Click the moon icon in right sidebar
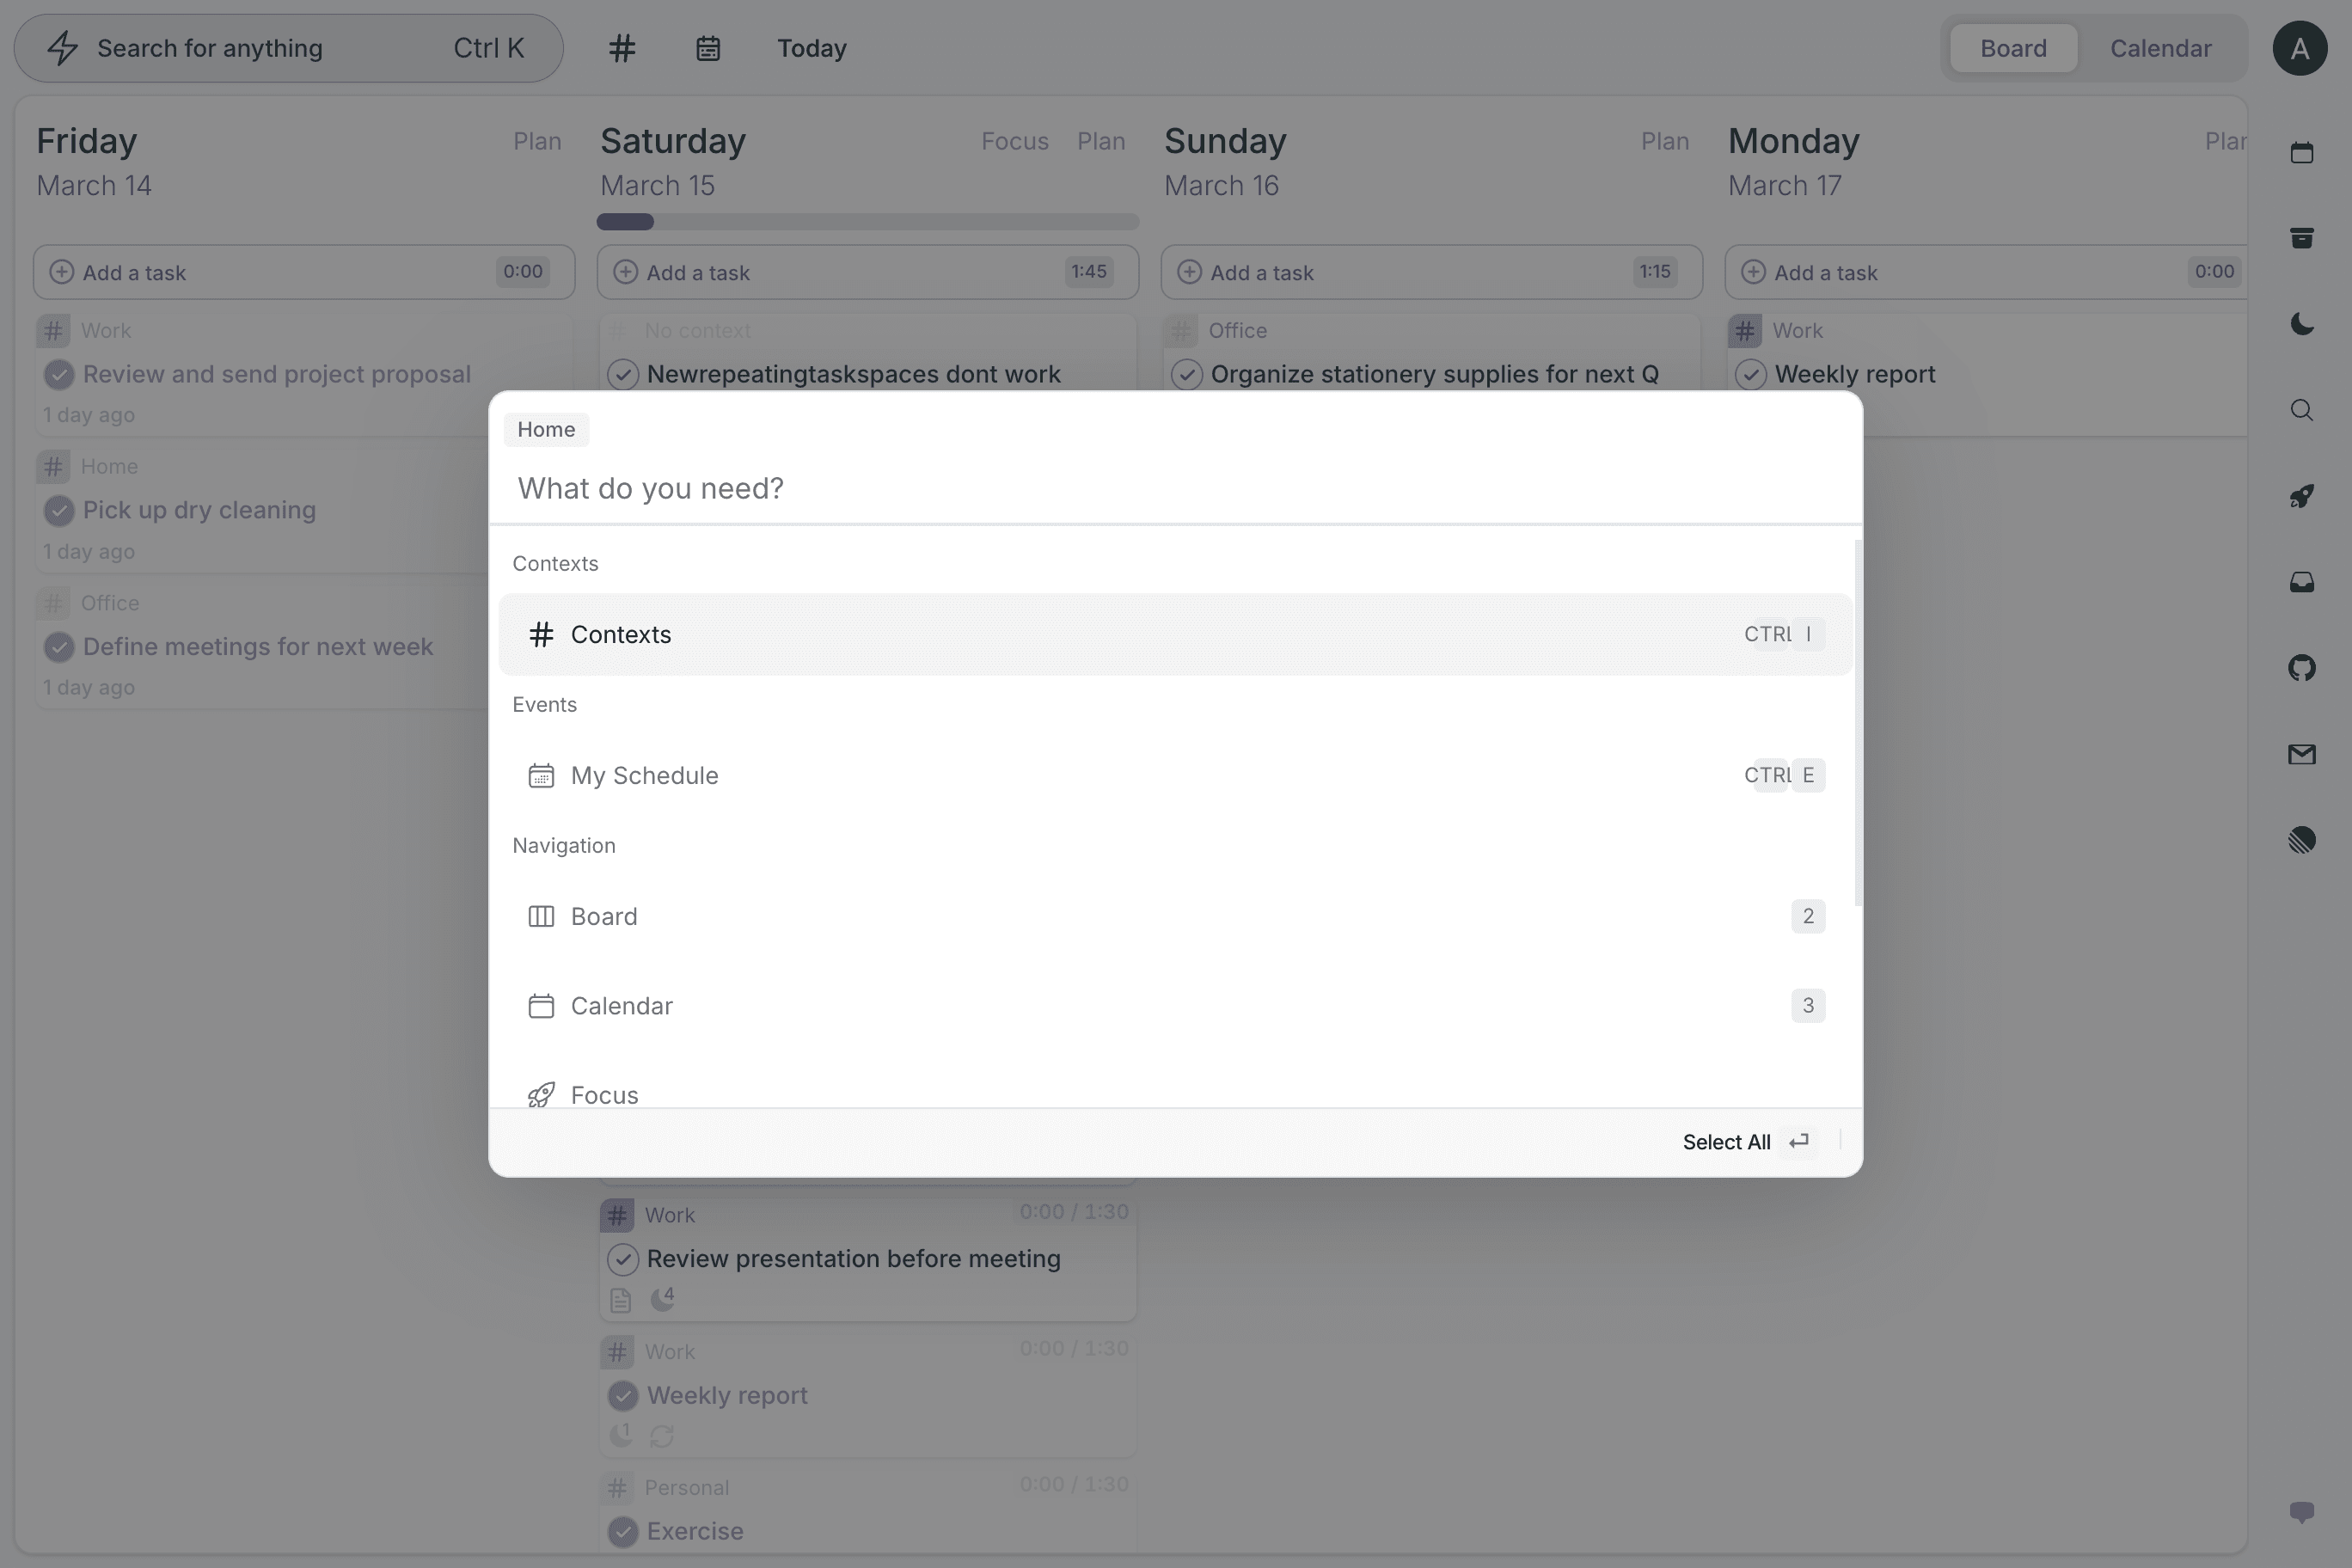This screenshot has width=2352, height=1568. coord(2302,324)
